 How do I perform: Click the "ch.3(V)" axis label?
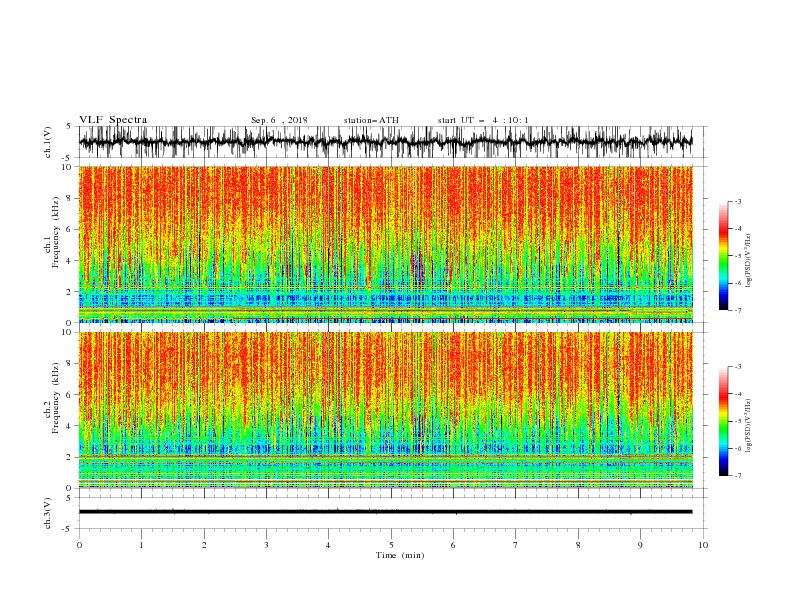48,513
